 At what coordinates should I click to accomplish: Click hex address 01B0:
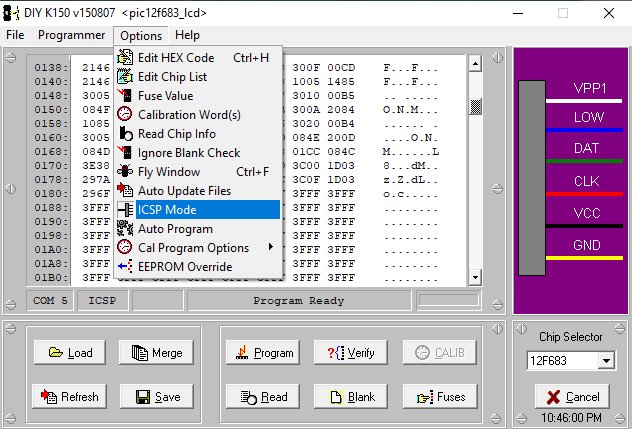pyautogui.click(x=51, y=277)
